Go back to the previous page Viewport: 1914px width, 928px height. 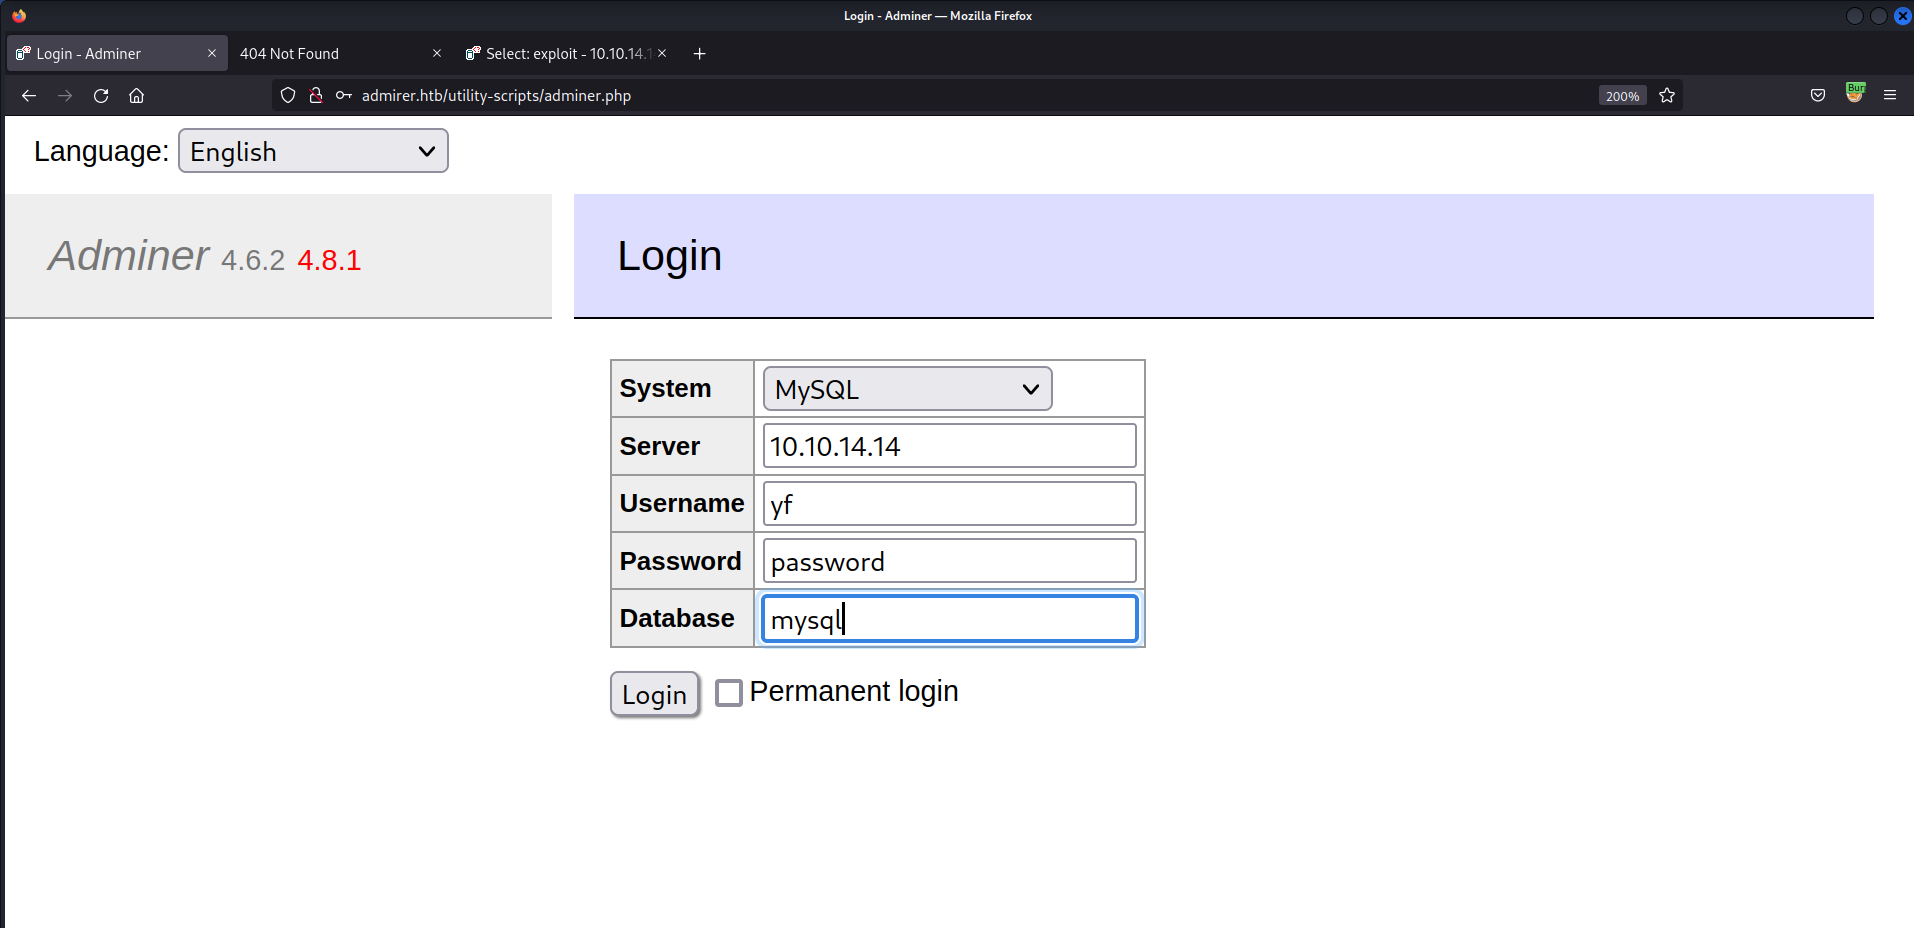(x=29, y=95)
